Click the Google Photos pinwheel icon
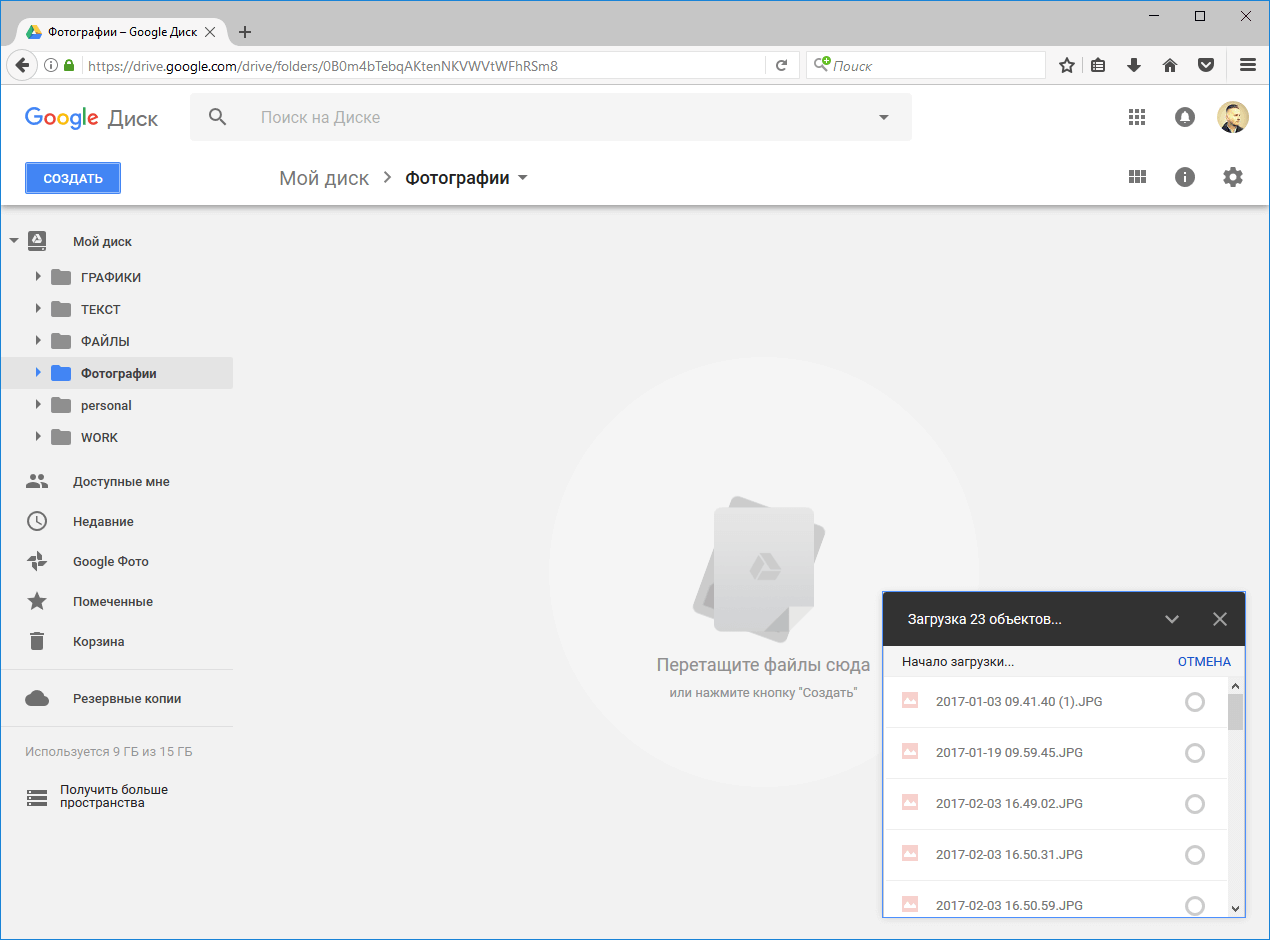This screenshot has width=1270, height=940. [37, 562]
